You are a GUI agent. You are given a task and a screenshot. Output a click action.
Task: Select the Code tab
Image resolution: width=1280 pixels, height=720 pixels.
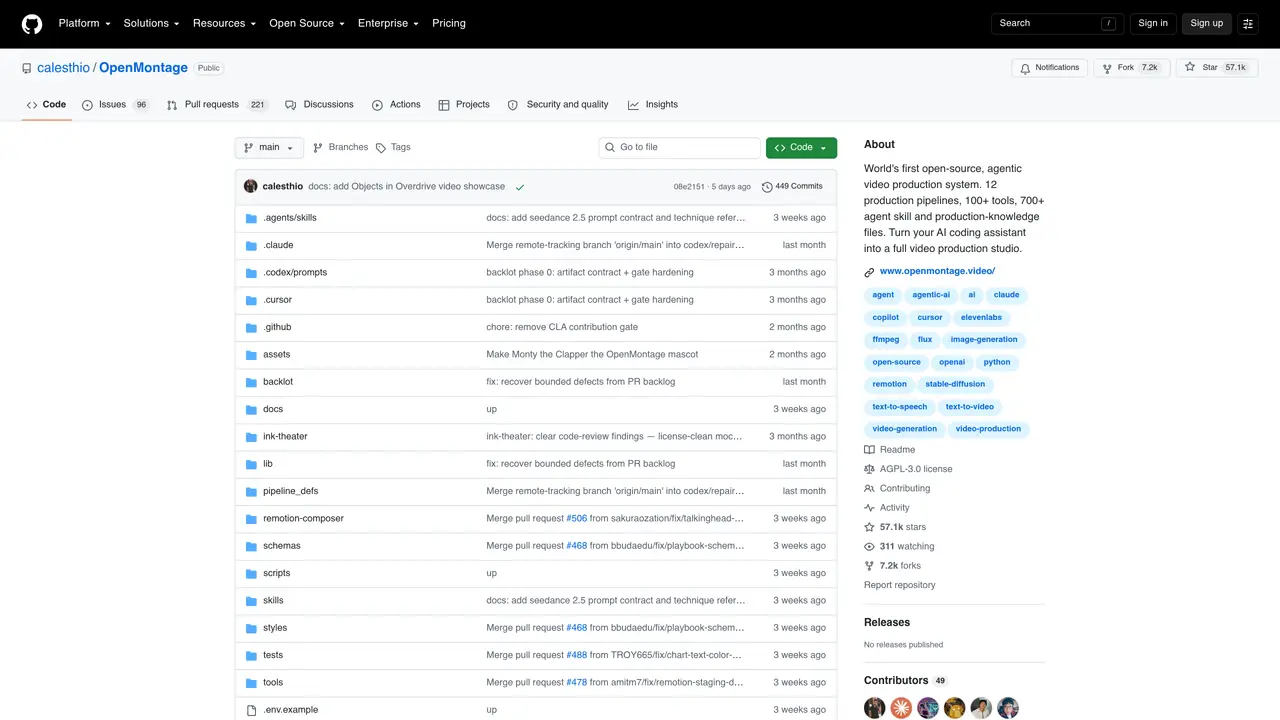click(46, 104)
